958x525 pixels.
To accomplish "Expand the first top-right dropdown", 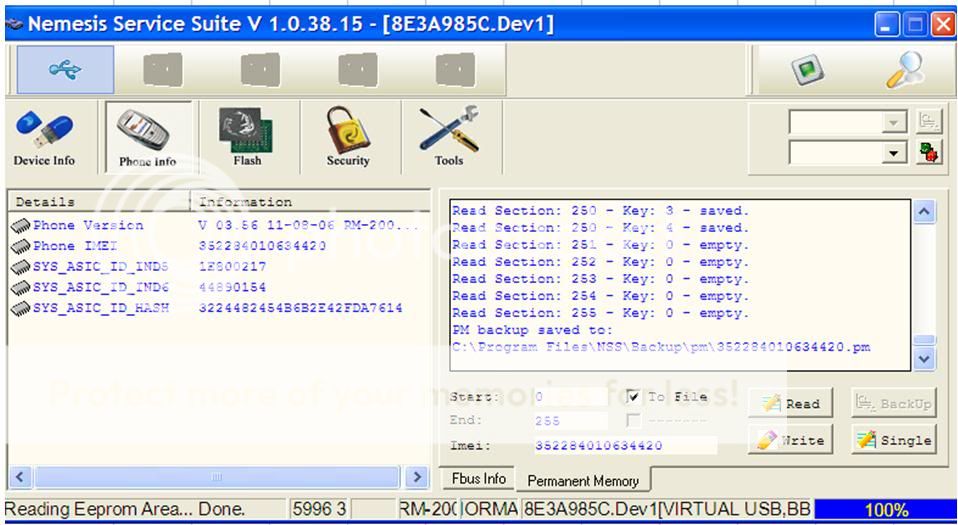I will (893, 122).
